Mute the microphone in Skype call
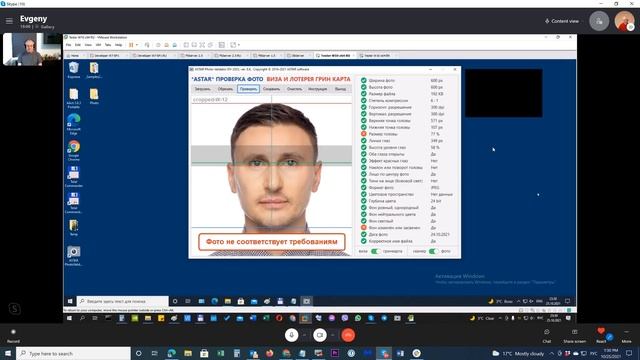This screenshot has height=360, width=640. (291, 335)
